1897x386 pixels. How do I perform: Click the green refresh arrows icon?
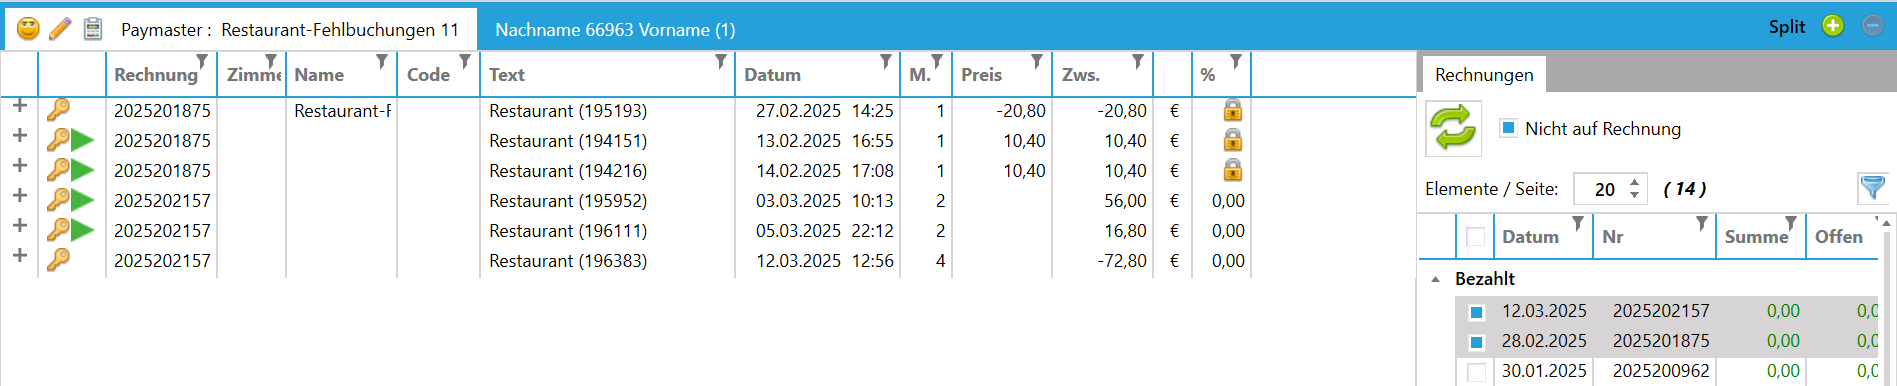pos(1453,129)
